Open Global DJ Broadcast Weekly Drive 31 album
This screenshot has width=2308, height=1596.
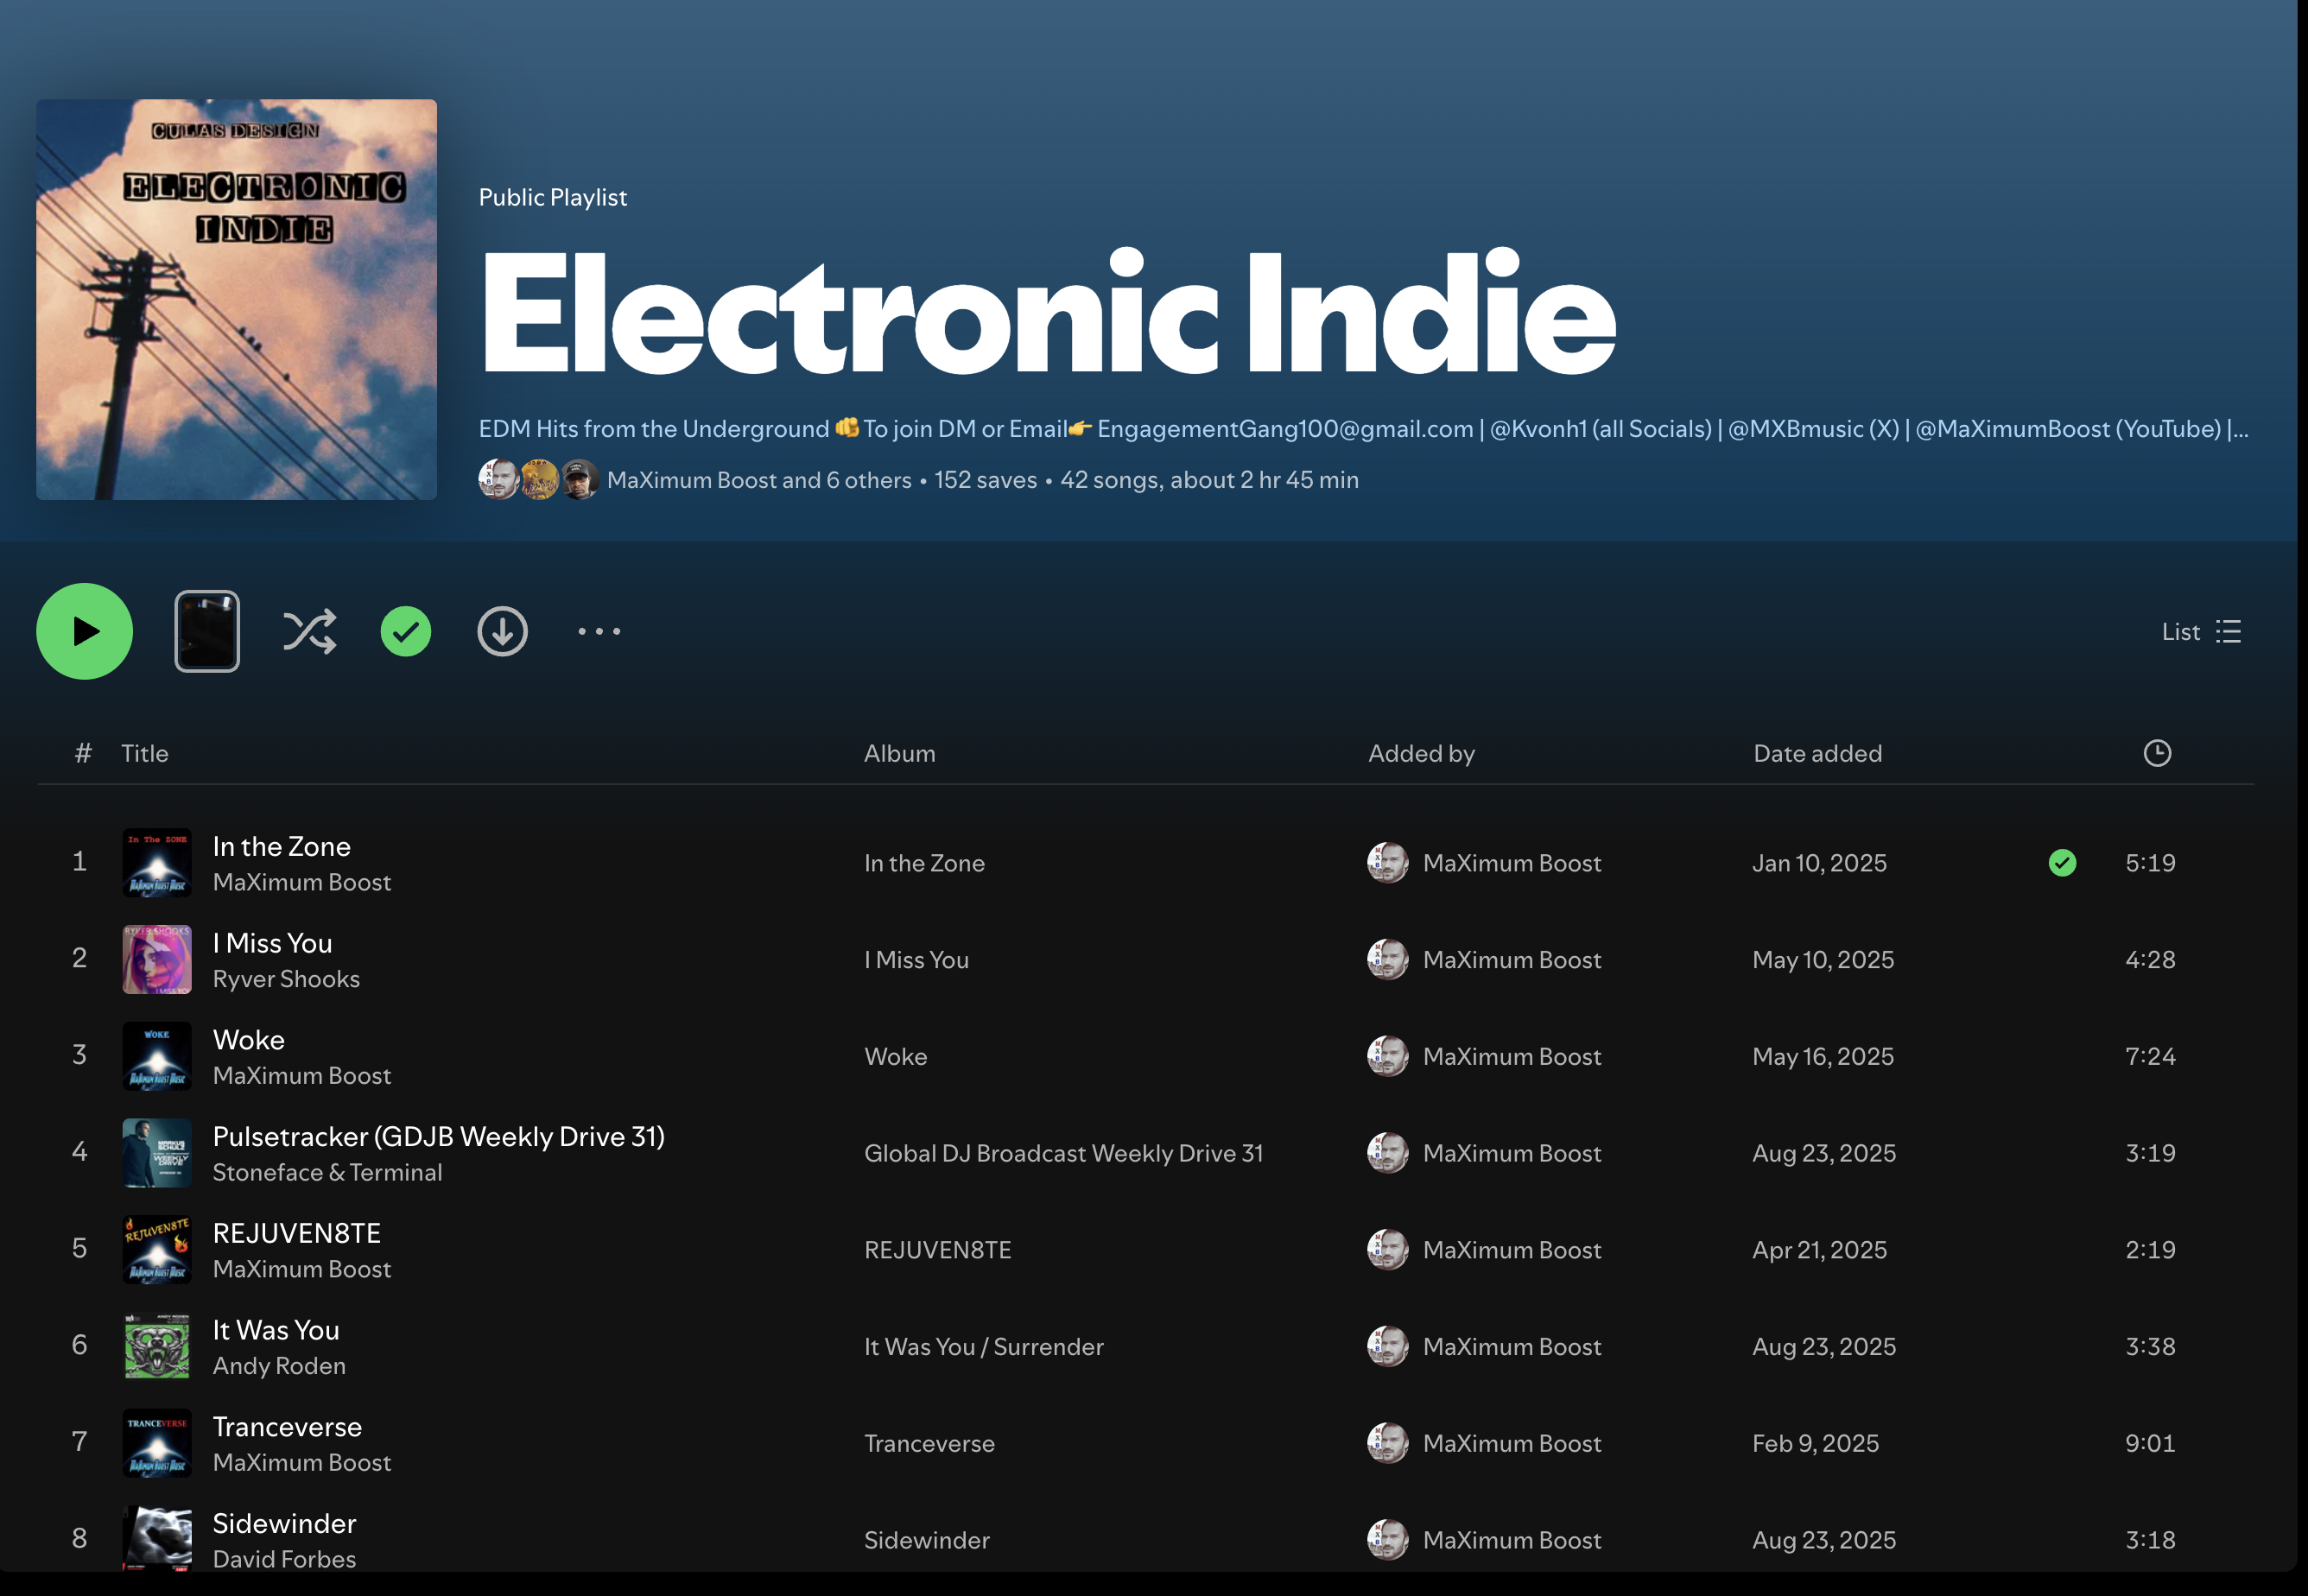(x=1063, y=1153)
